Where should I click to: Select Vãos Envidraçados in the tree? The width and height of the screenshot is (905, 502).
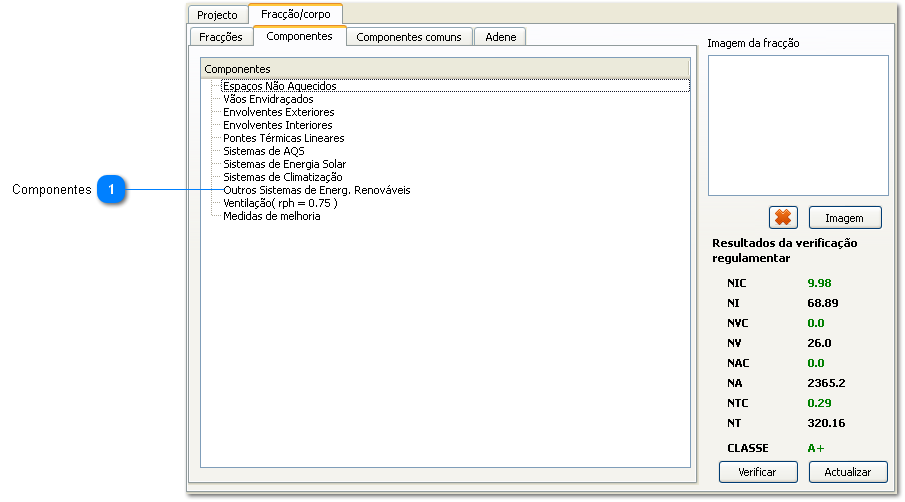click(267, 99)
